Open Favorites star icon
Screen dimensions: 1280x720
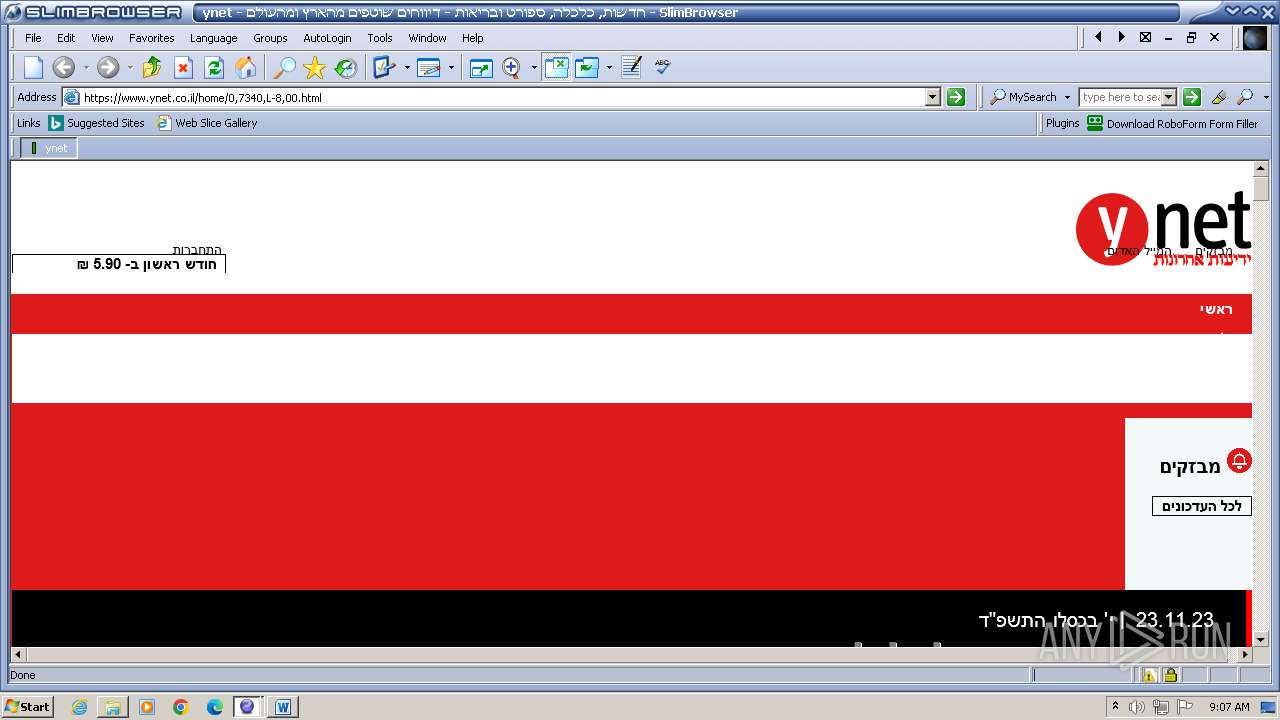click(x=315, y=67)
